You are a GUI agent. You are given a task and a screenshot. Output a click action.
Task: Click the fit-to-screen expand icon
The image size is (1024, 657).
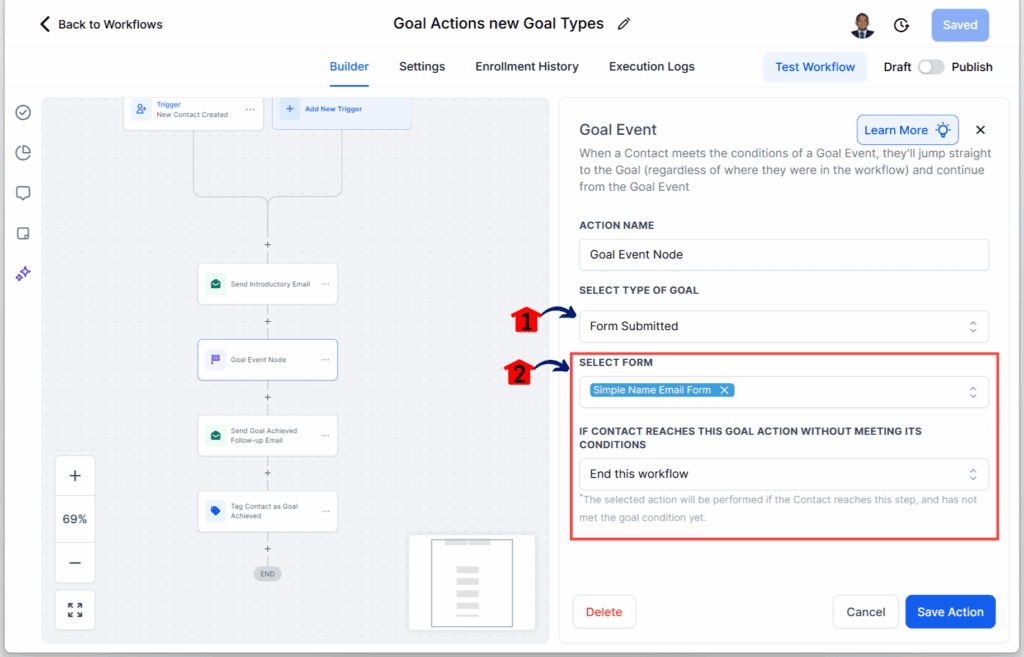coord(75,609)
